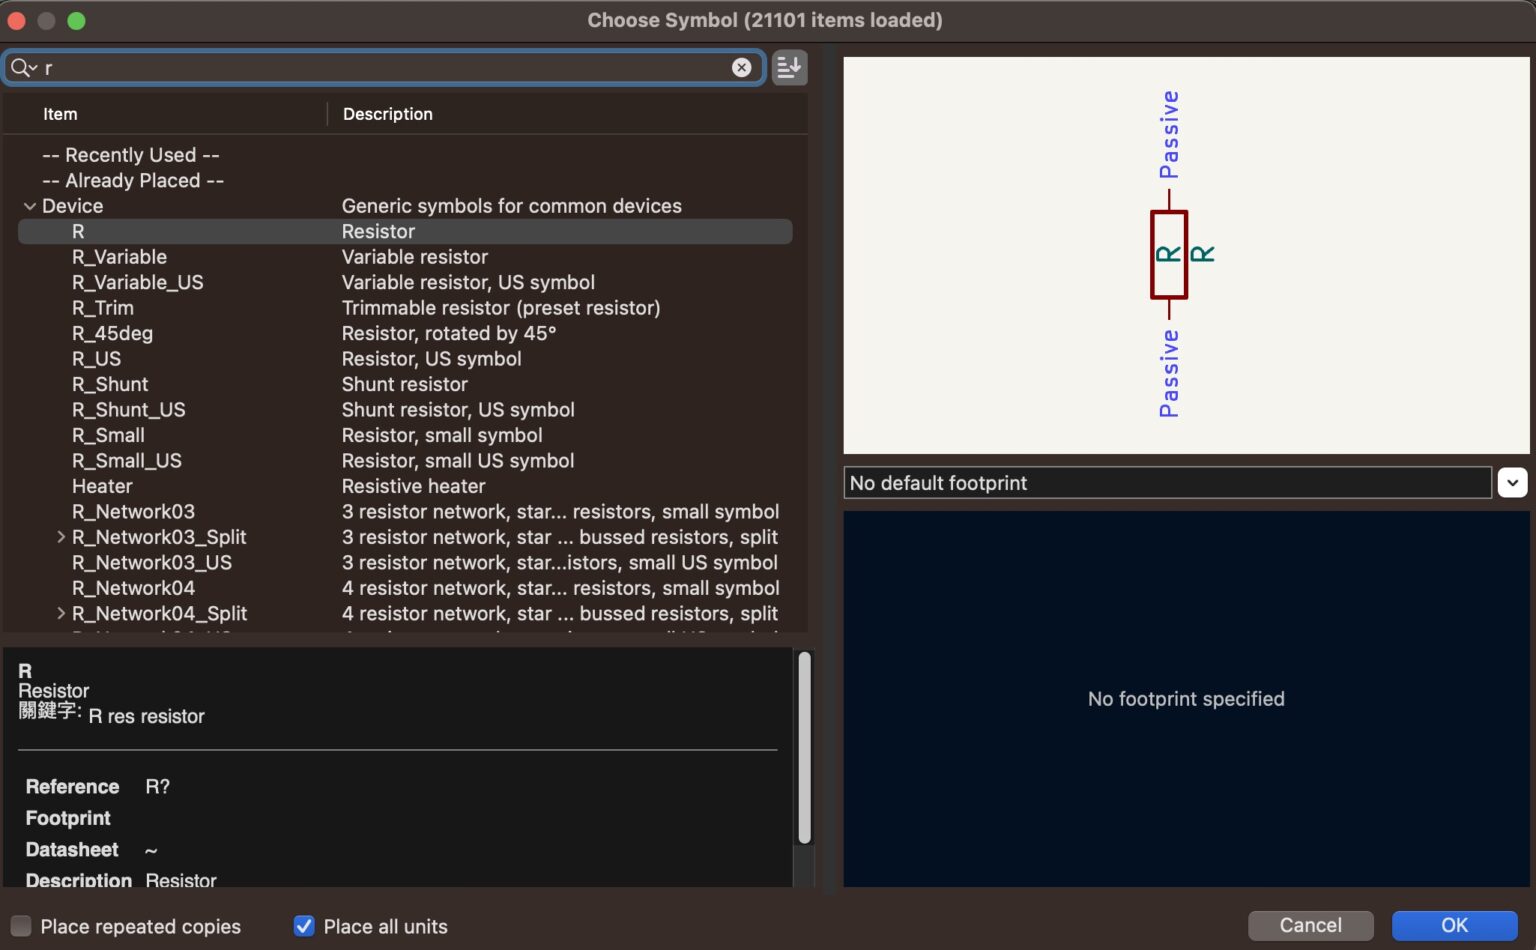Uncheck the Place all units checkbox

304,926
